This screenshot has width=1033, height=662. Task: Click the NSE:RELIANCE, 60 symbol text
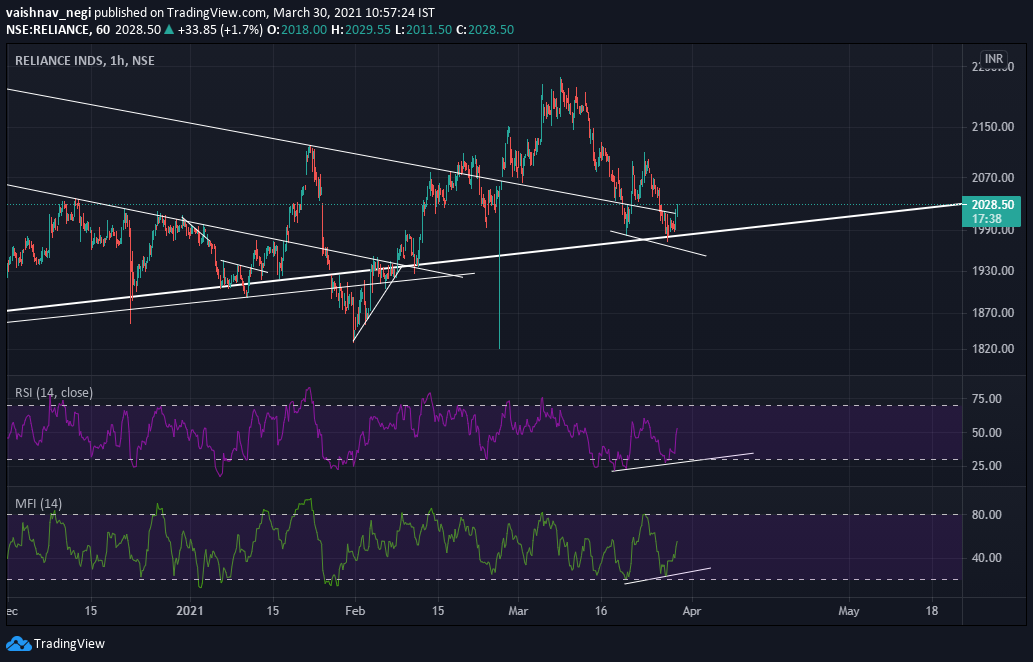(58, 30)
